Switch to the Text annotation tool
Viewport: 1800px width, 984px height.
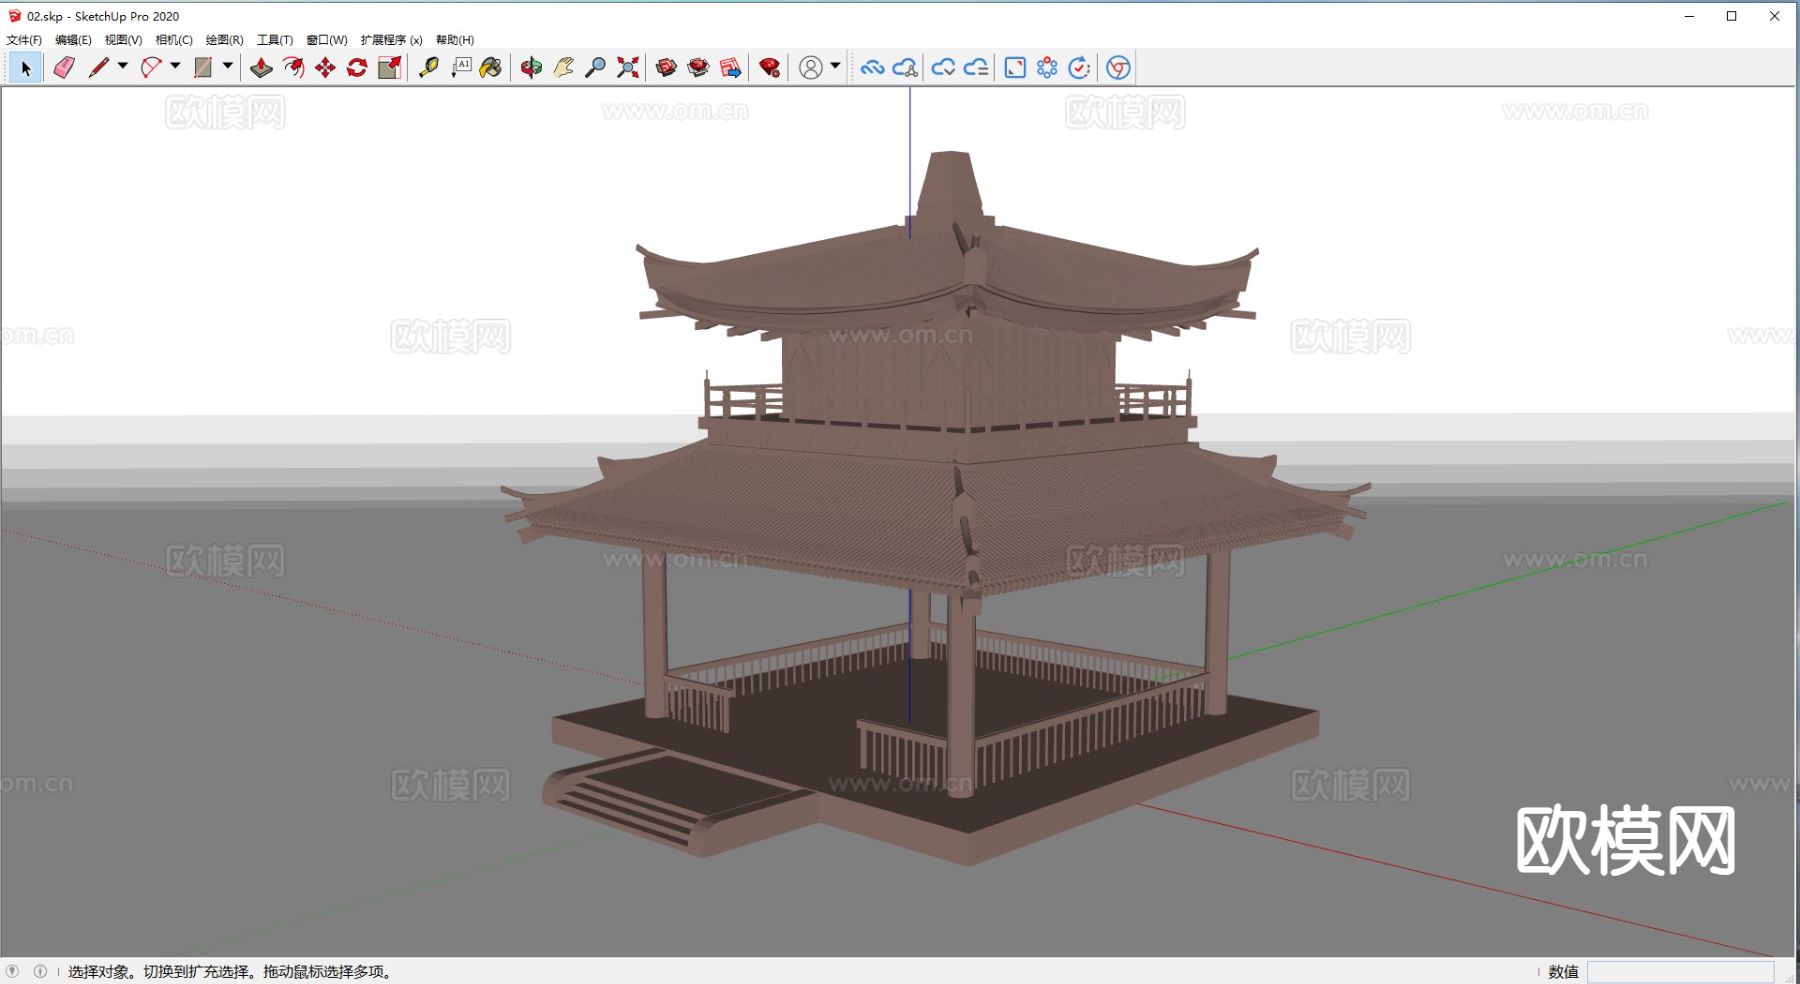(x=461, y=67)
